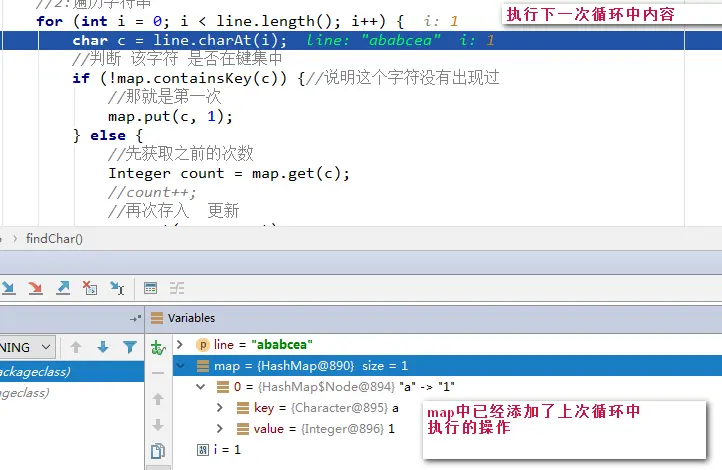The height and width of the screenshot is (470, 722).
Task: Open the thread dropdown ending in NING
Action: pos(27,347)
